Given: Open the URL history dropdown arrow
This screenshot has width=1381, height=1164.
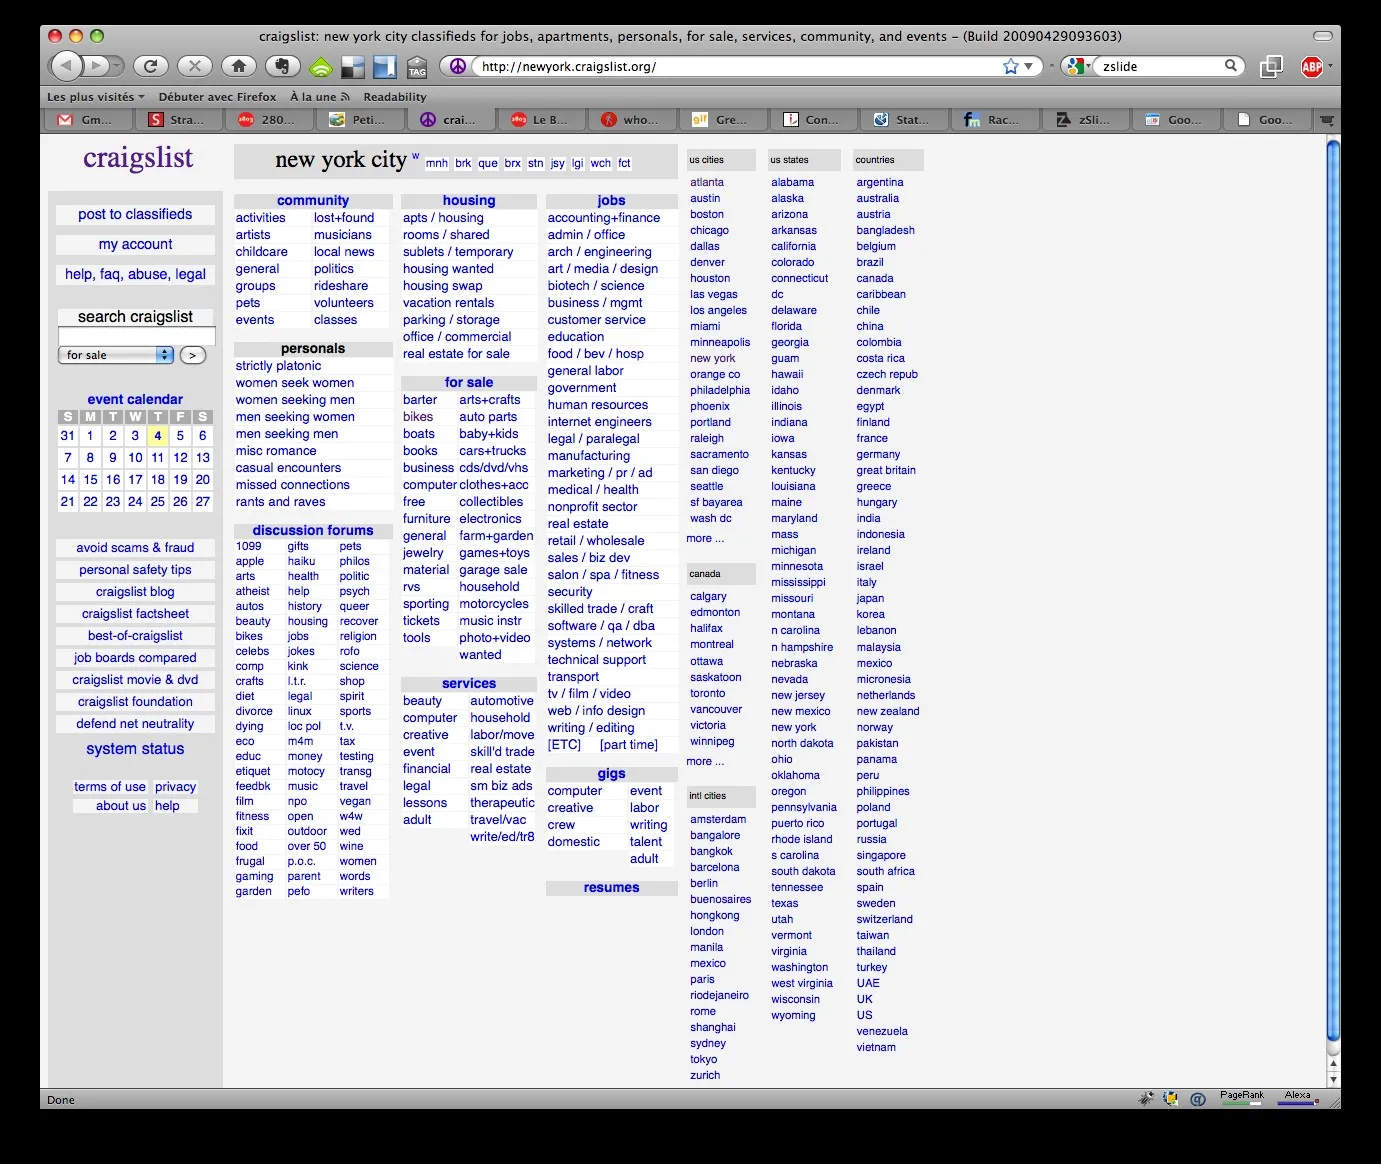Looking at the screenshot, I should pyautogui.click(x=1028, y=66).
